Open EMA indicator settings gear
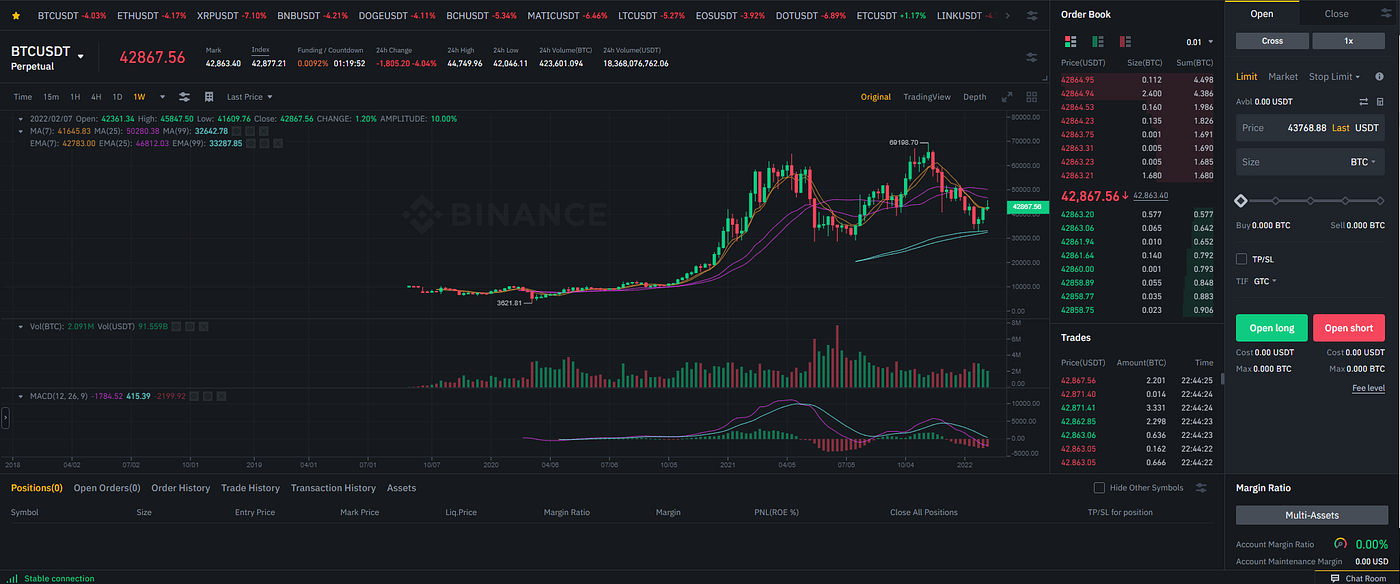The height and width of the screenshot is (584, 1400). [x=266, y=144]
